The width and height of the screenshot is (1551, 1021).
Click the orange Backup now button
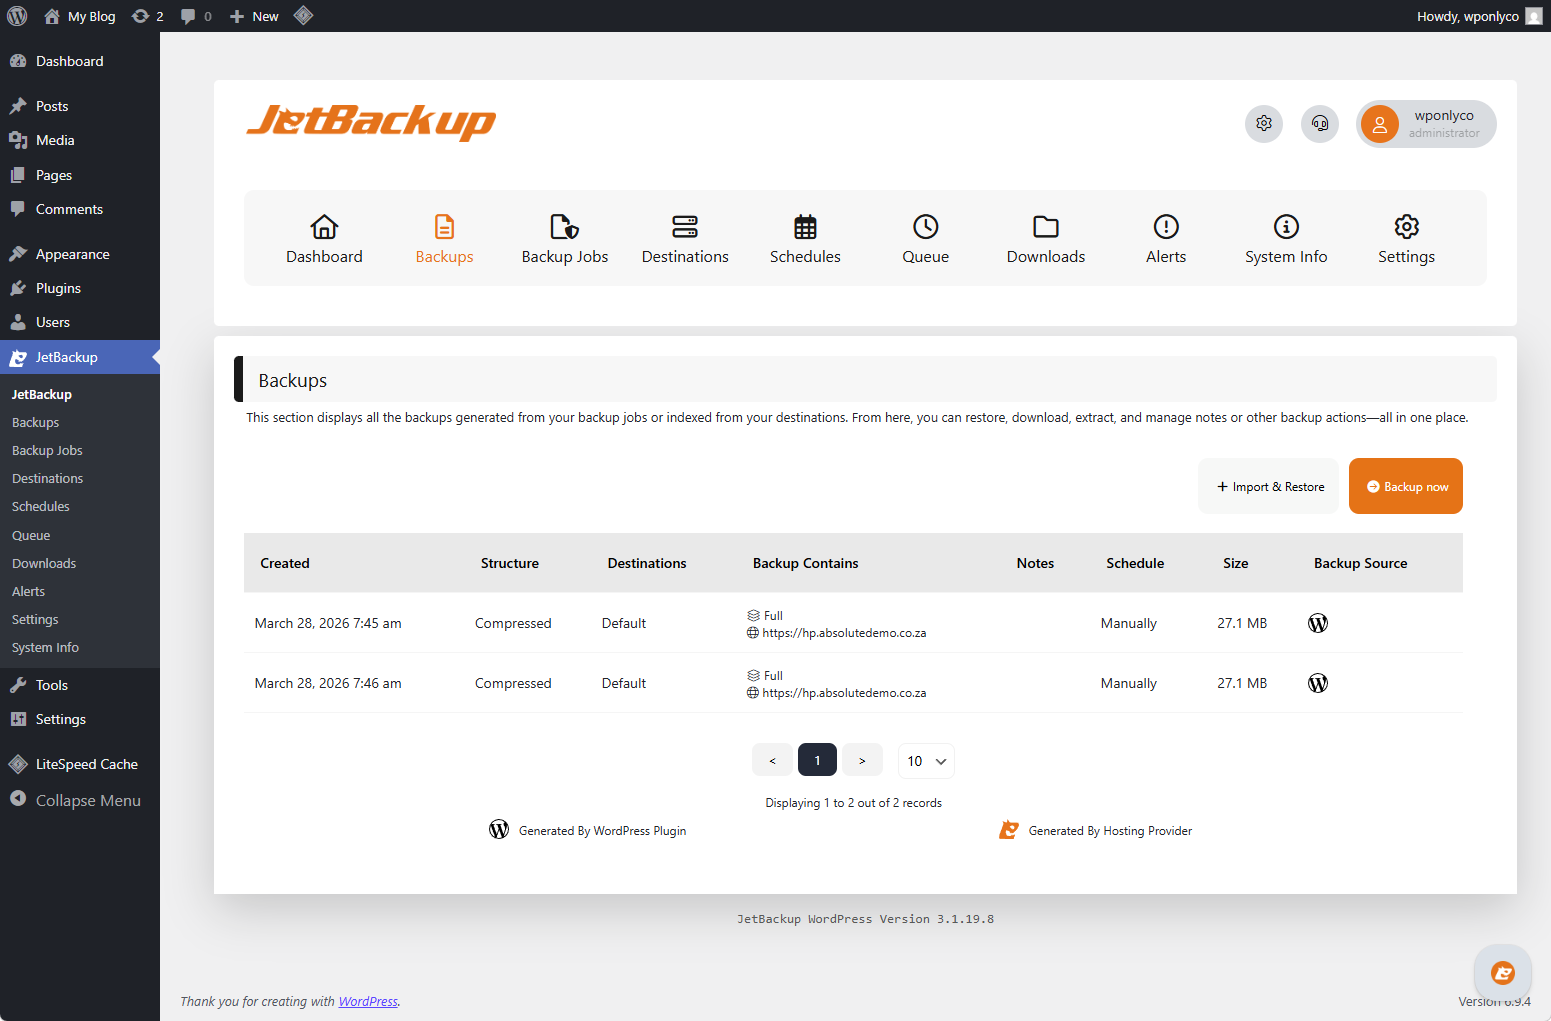tap(1406, 486)
